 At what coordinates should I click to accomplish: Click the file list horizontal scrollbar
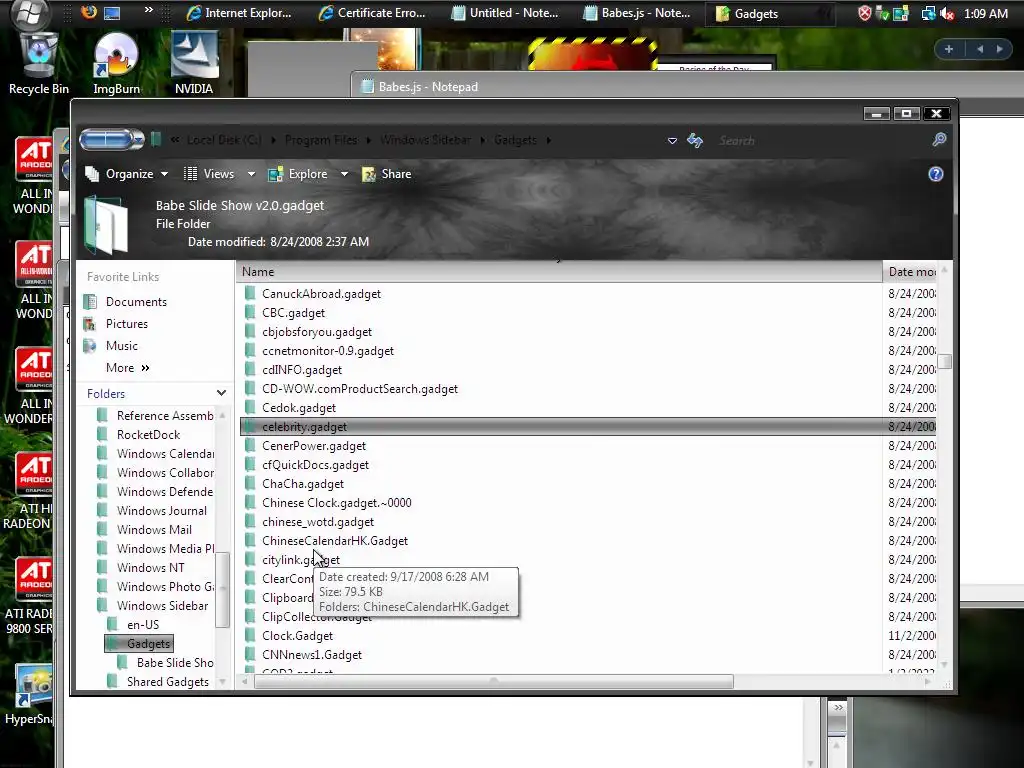[494, 682]
